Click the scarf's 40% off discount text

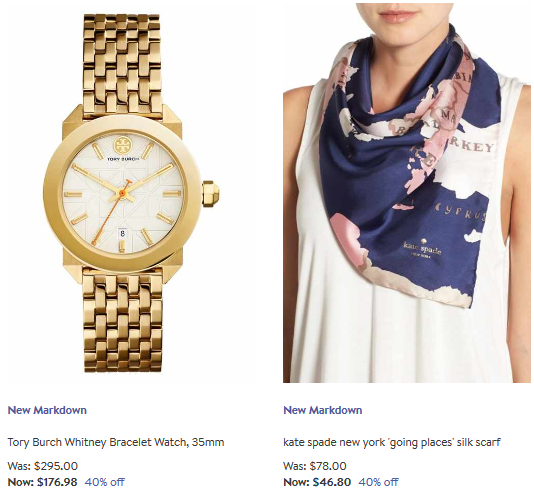click(378, 482)
